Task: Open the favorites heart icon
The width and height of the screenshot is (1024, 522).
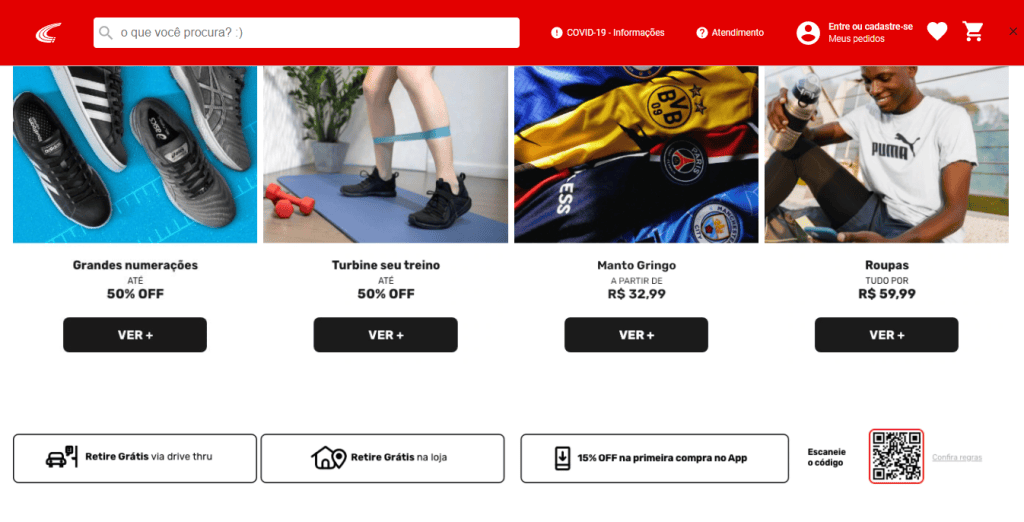Action: point(937,31)
